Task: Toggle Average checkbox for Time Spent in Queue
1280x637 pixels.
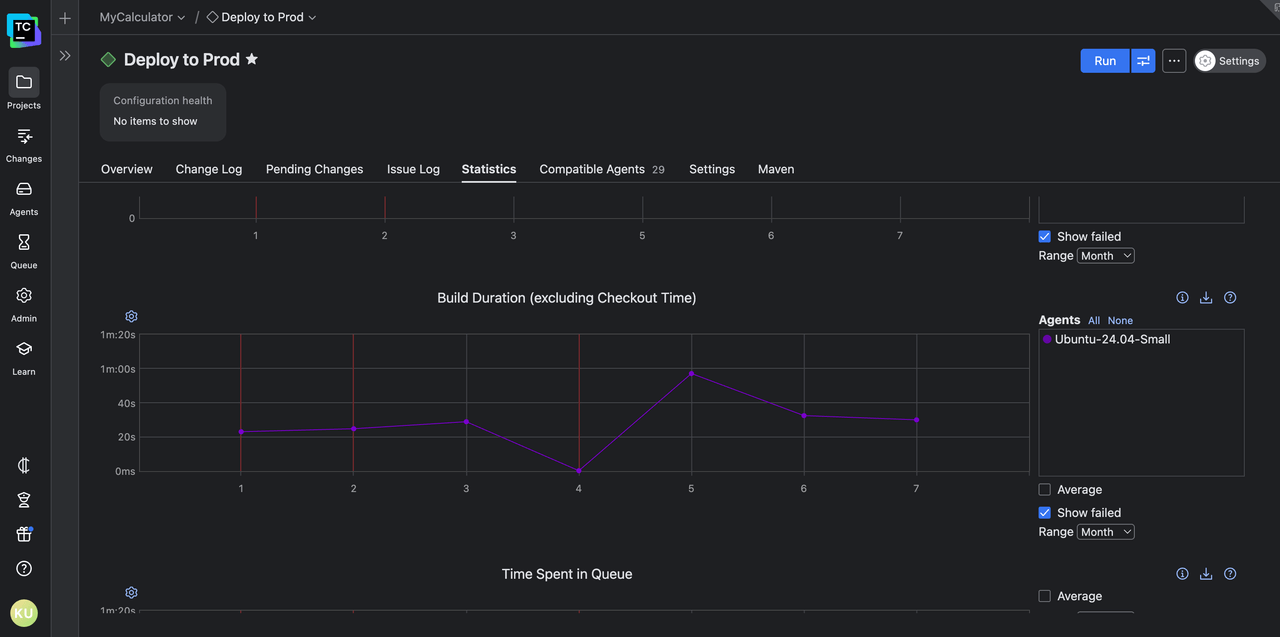Action: click(1045, 596)
